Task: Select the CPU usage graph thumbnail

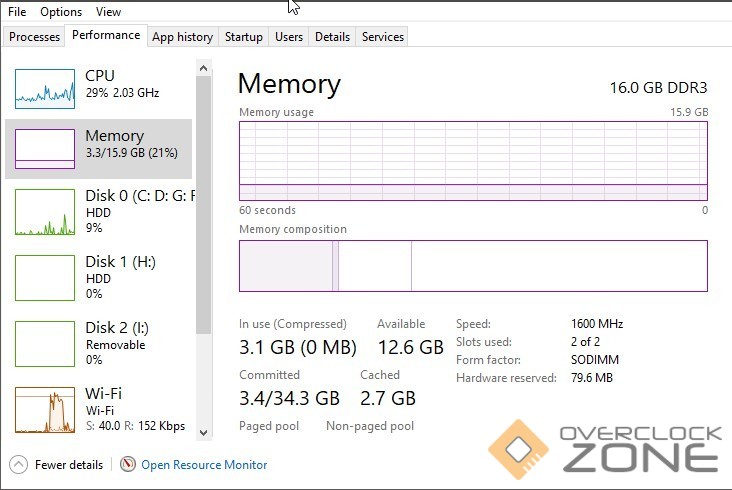Action: [x=45, y=88]
